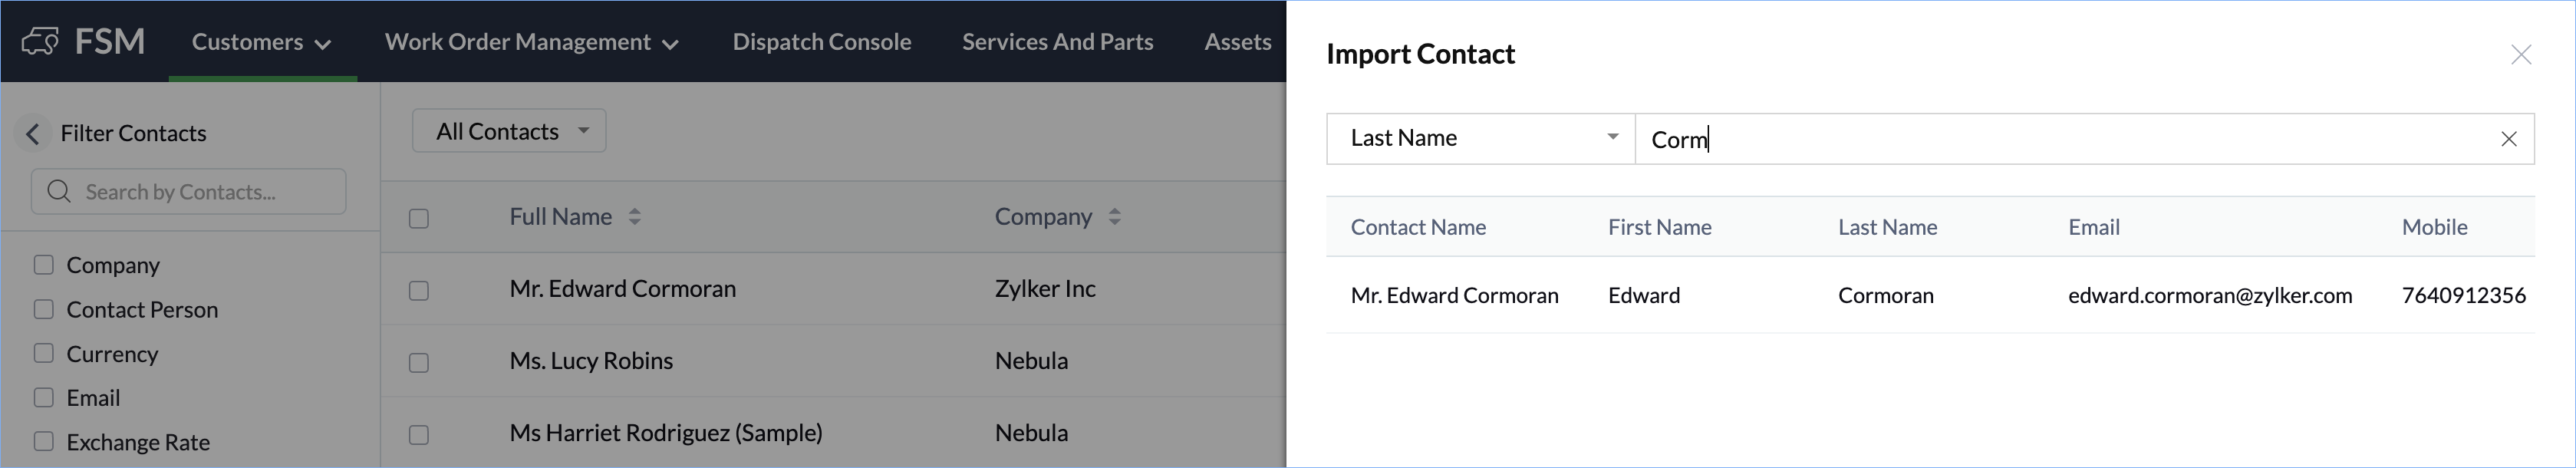2576x468 pixels.
Task: Select Mr. Edward Cormoran in import results
Action: pyautogui.click(x=1454, y=296)
